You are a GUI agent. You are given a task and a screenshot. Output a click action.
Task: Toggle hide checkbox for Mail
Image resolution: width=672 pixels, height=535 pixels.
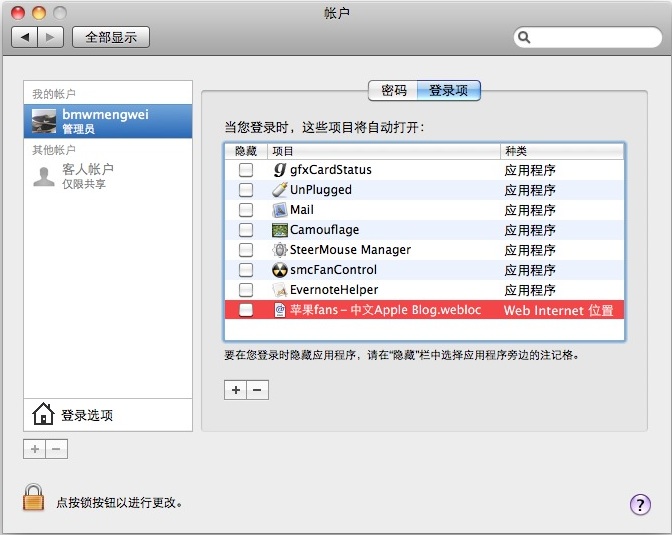(246, 210)
